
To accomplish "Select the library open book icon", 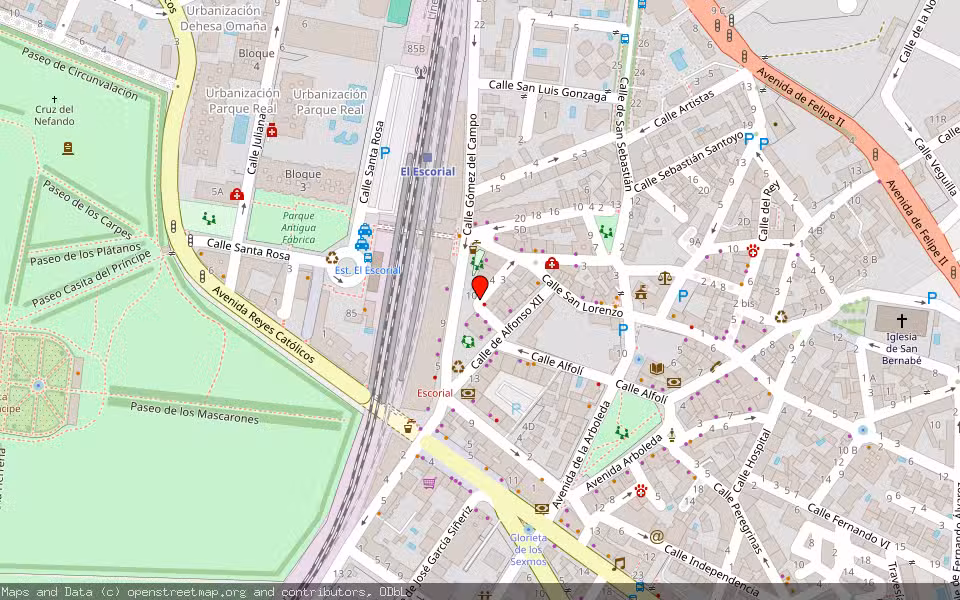I will pos(656,368).
